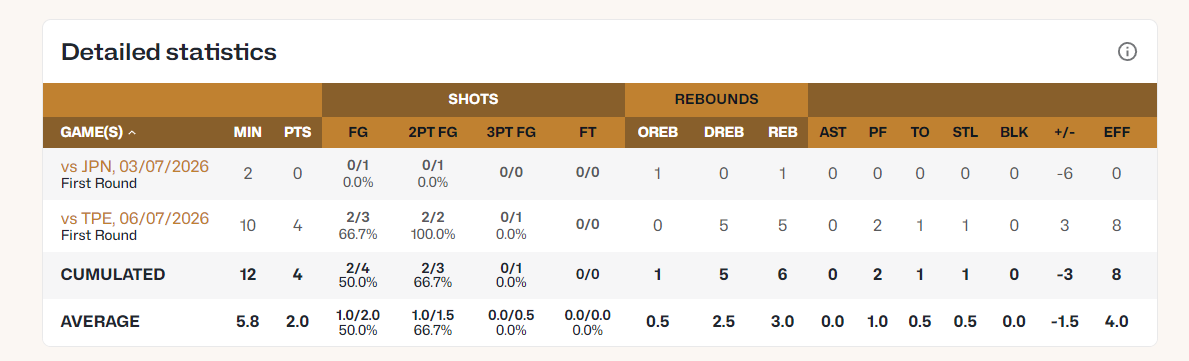
Task: Click the TO column header
Action: 920,132
